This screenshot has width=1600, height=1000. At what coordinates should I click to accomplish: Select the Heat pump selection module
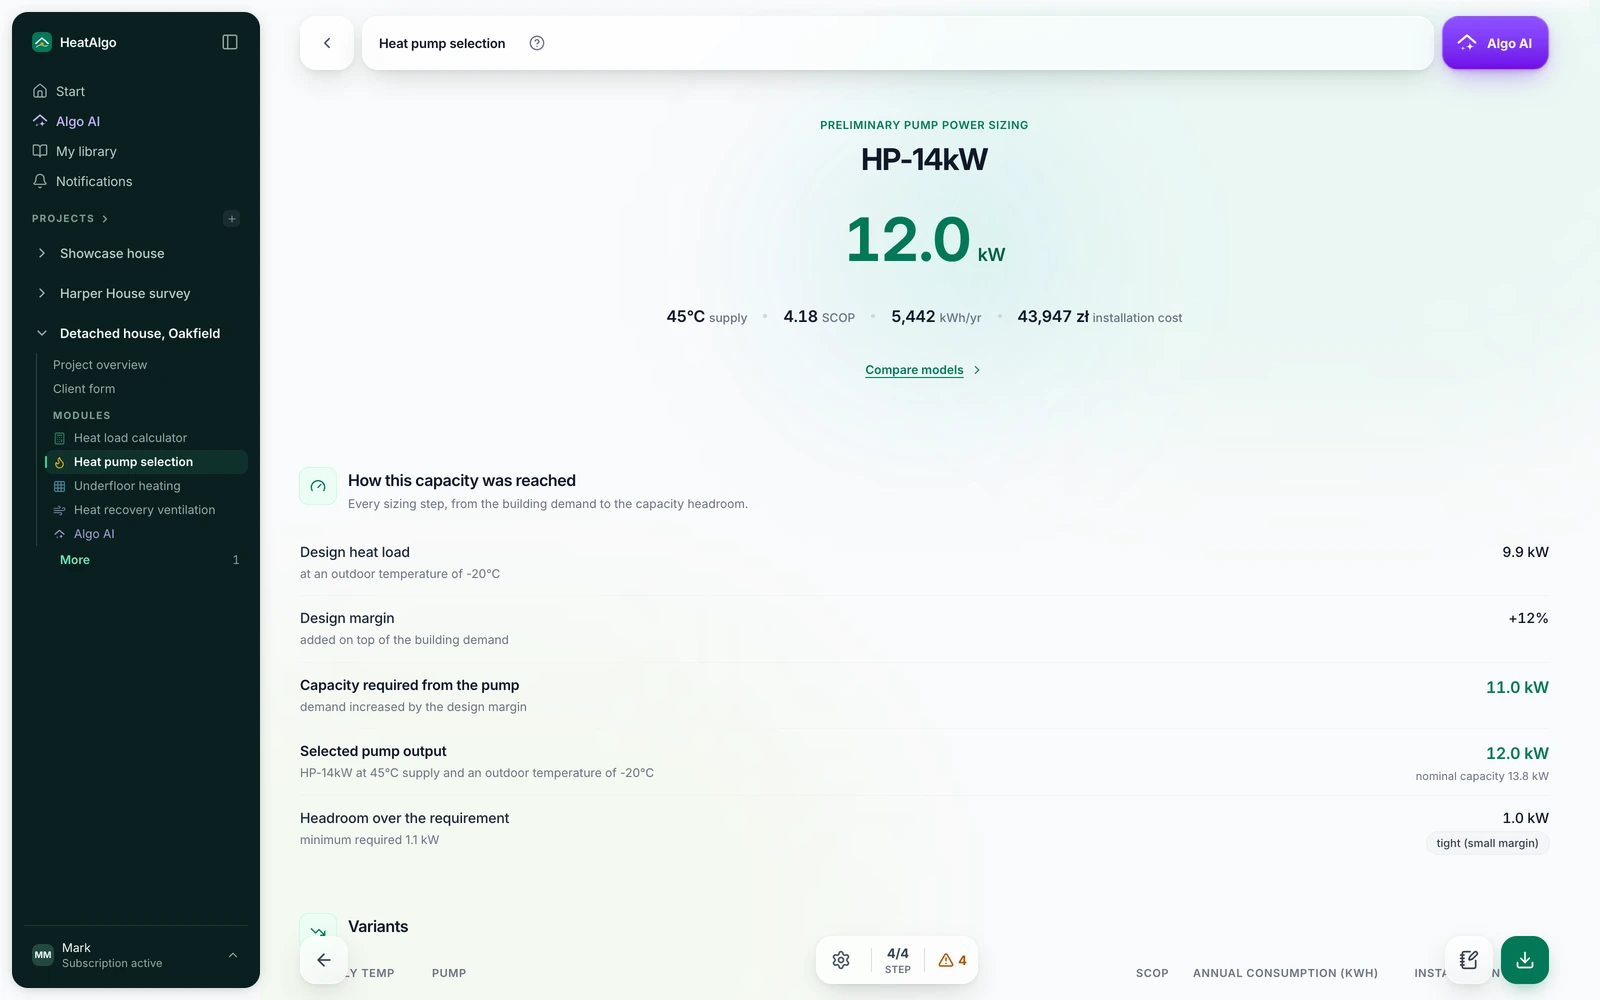146,462
